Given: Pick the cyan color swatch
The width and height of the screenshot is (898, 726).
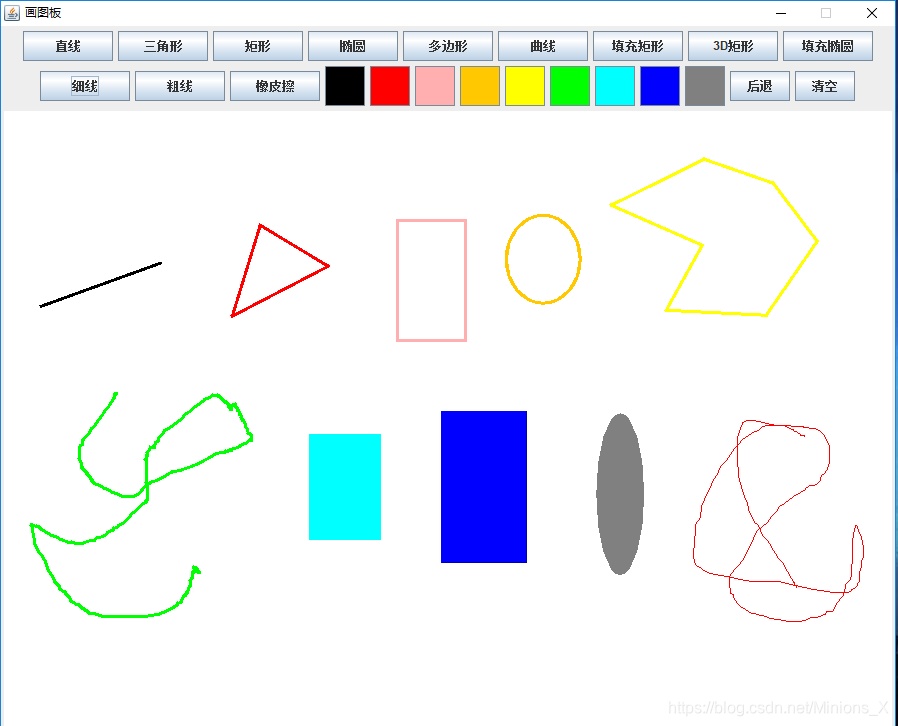Looking at the screenshot, I should [x=615, y=86].
